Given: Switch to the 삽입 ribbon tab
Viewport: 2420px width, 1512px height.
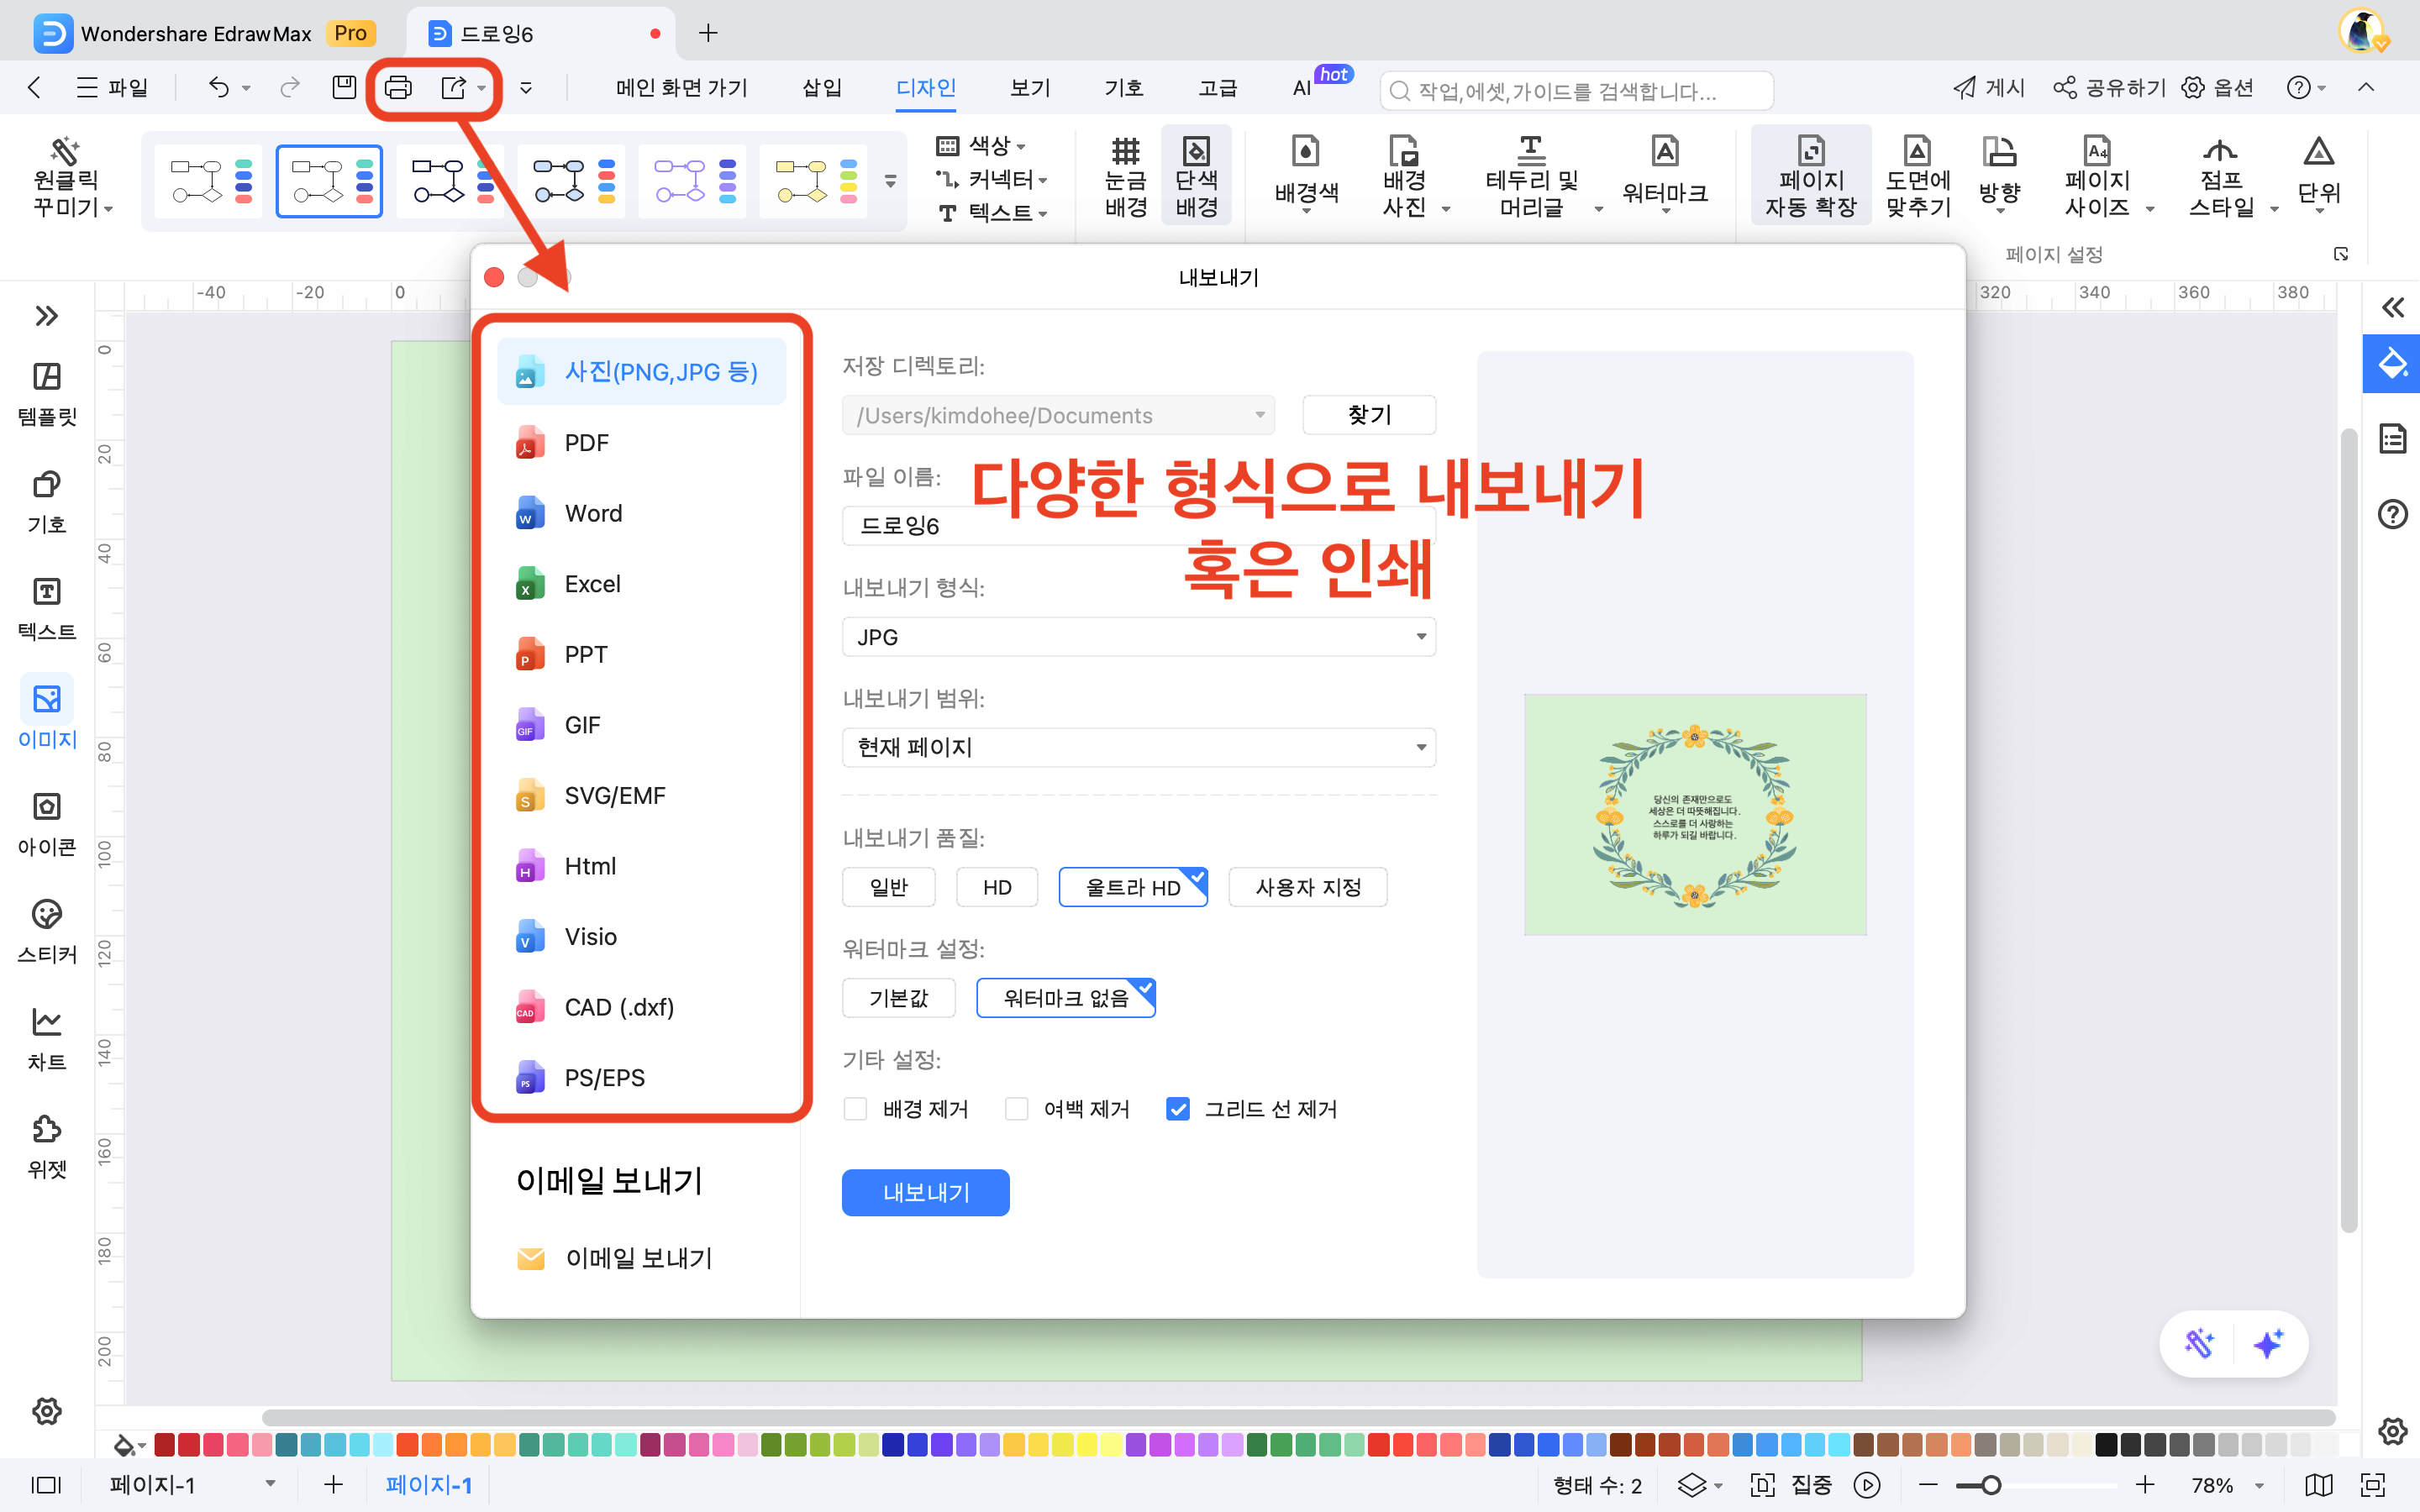Looking at the screenshot, I should point(822,88).
